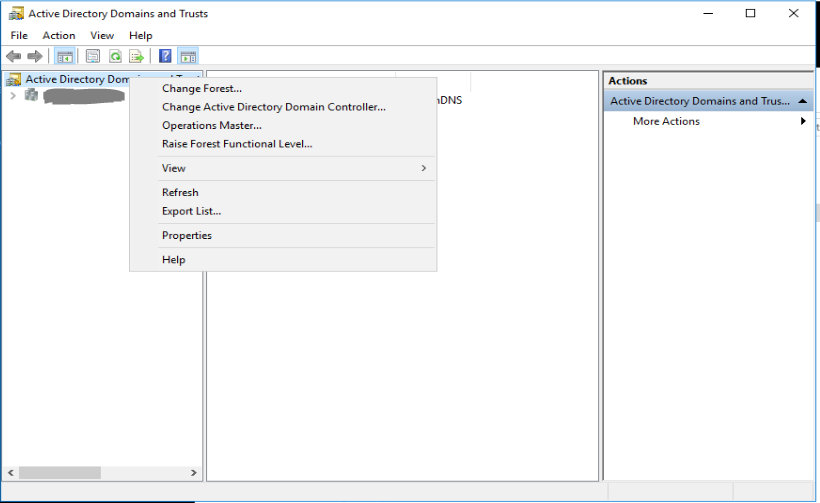Viewport: 820px width, 503px height.
Task: Open Properties via the toolbar icon
Action: tap(93, 56)
